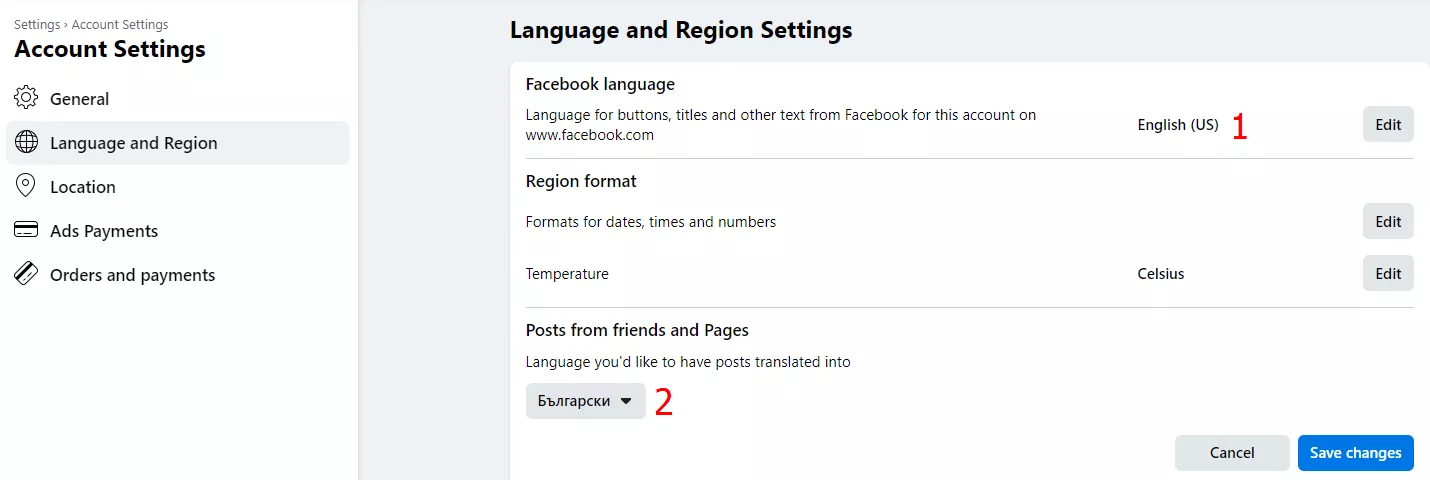Edit formats for dates, times and numbers

1388,222
